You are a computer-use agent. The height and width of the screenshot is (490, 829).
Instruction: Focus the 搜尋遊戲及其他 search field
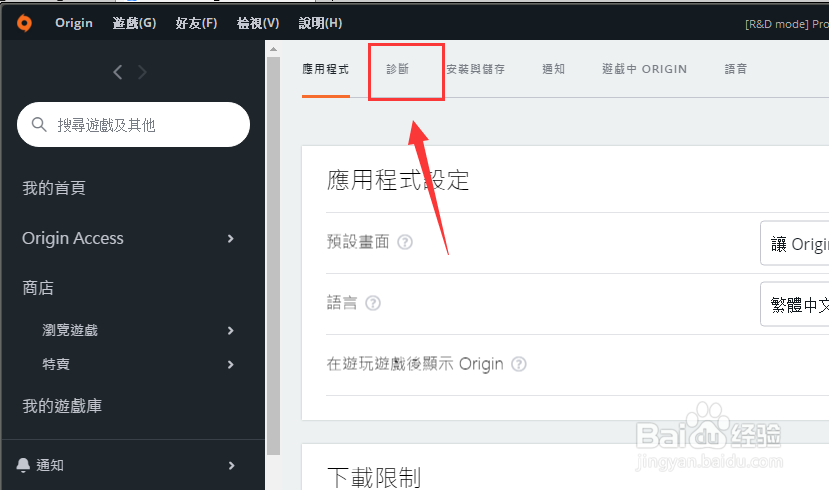point(133,125)
